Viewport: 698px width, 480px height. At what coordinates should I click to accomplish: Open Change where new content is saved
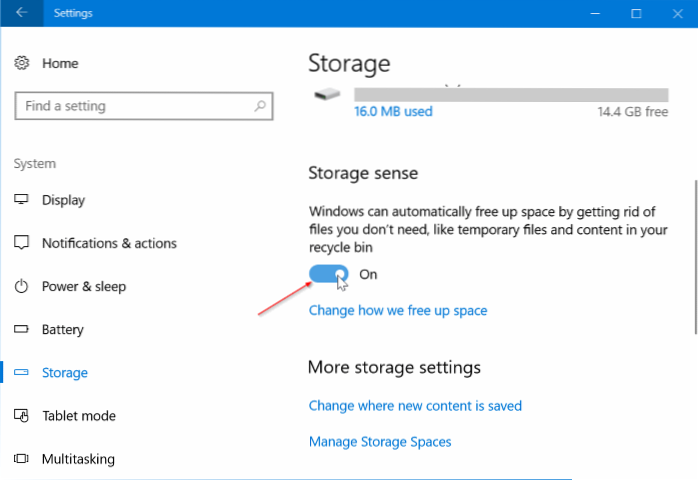415,406
